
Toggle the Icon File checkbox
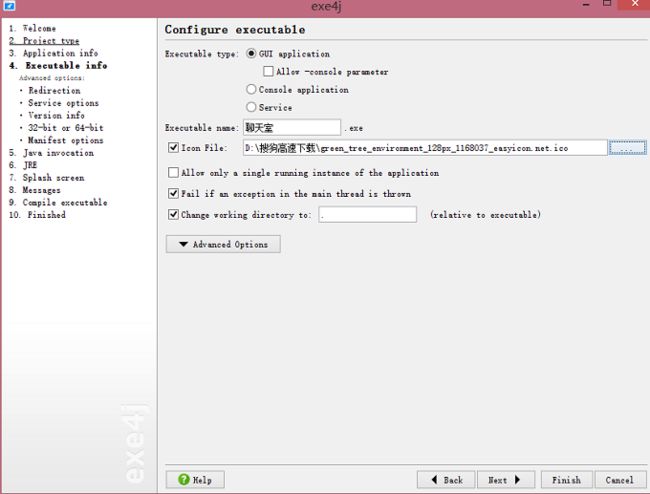click(x=173, y=148)
